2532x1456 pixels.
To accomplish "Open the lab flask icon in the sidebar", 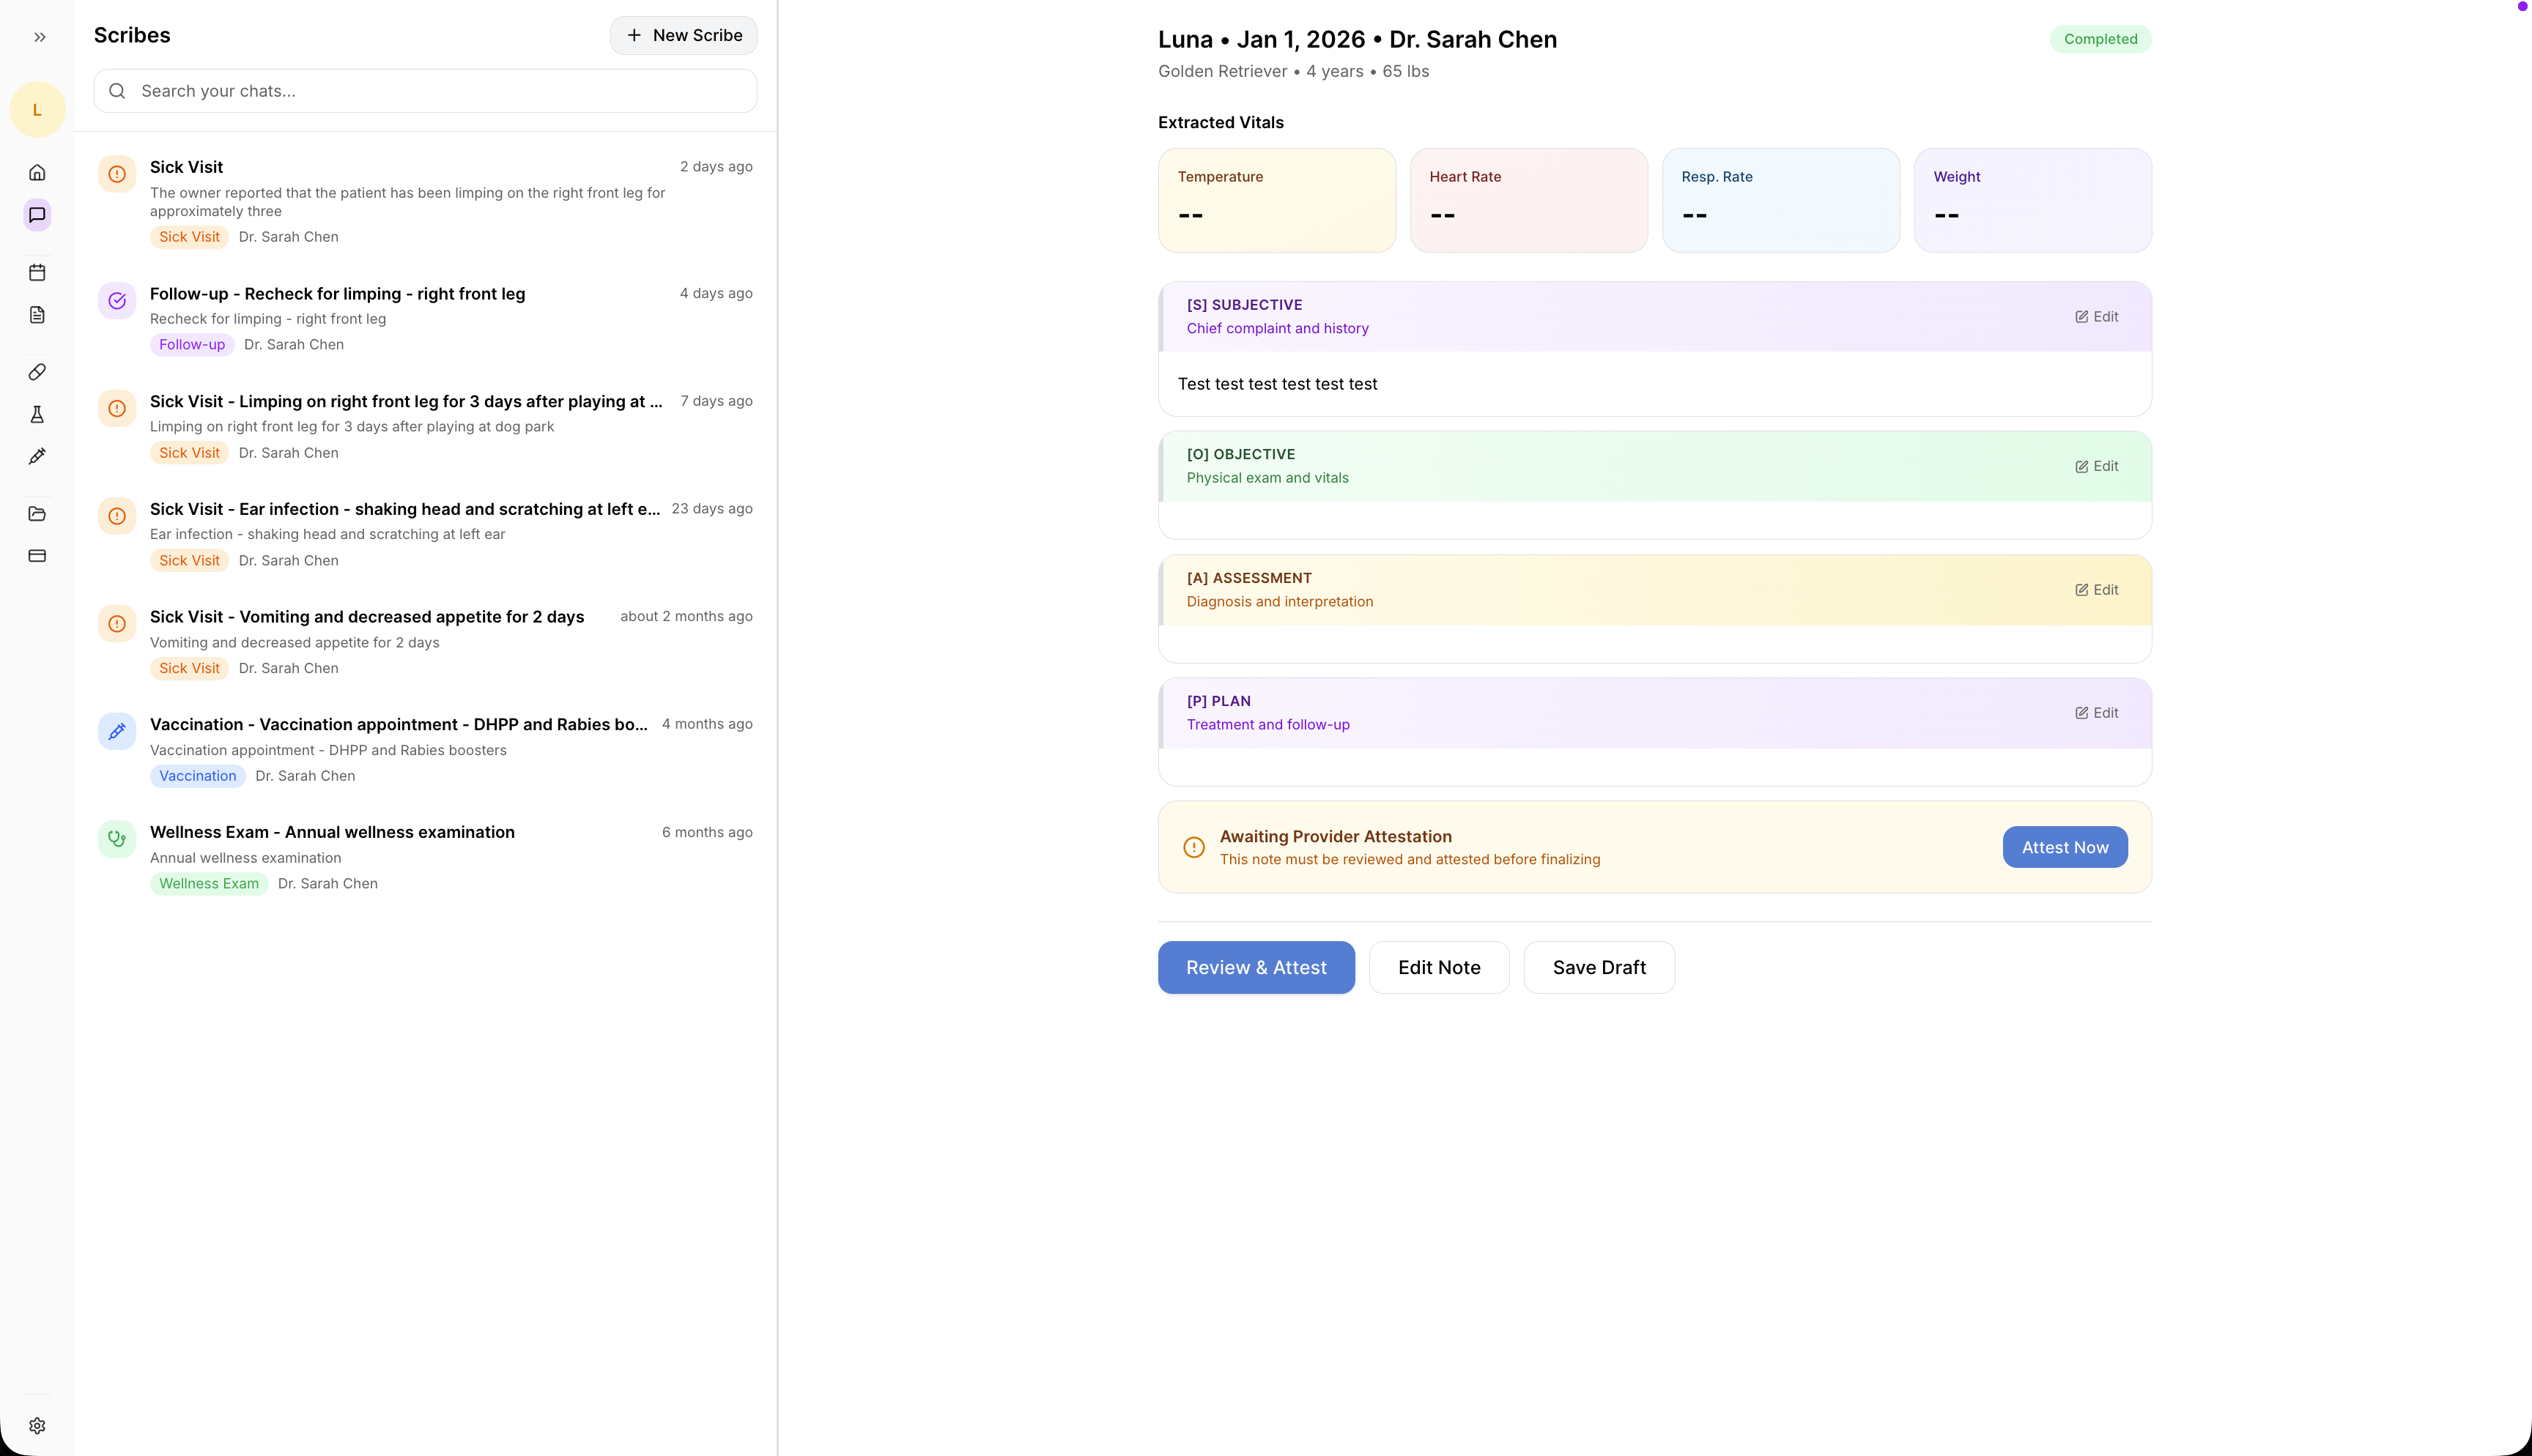I will coord(37,414).
